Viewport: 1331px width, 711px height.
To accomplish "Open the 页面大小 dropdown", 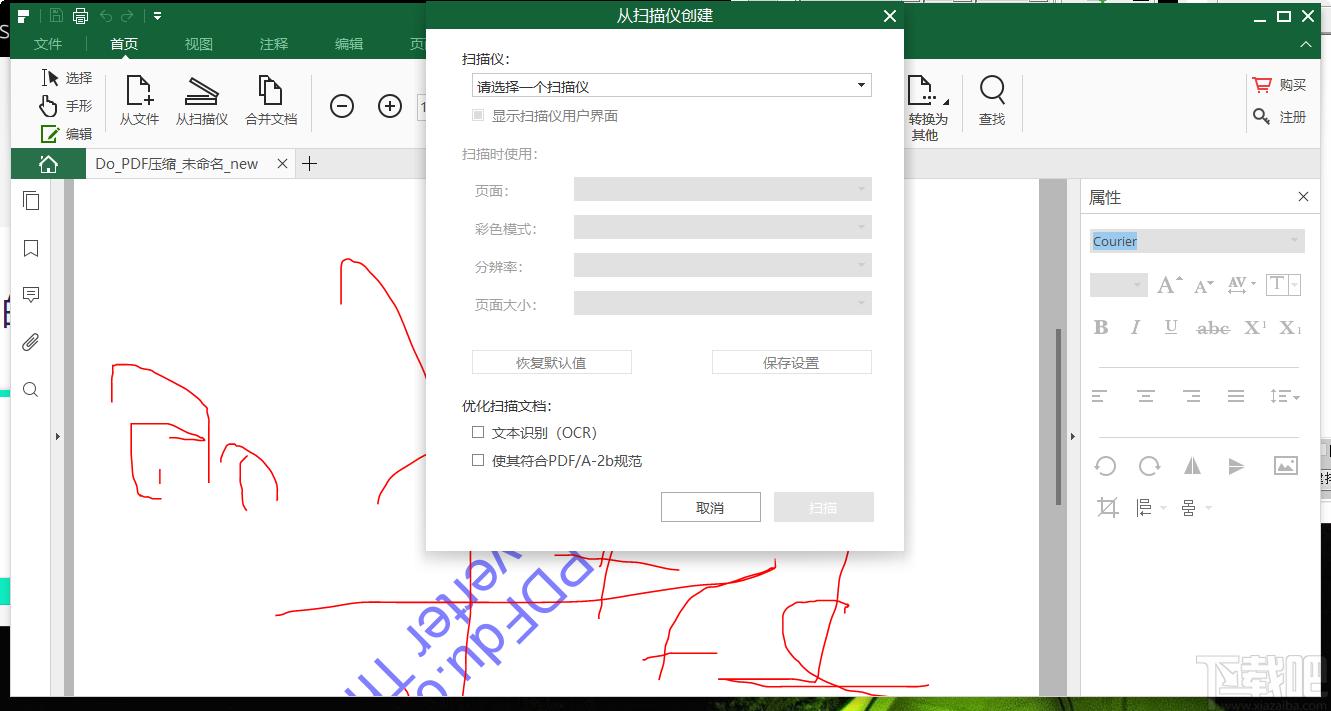I will pyautogui.click(x=722, y=304).
